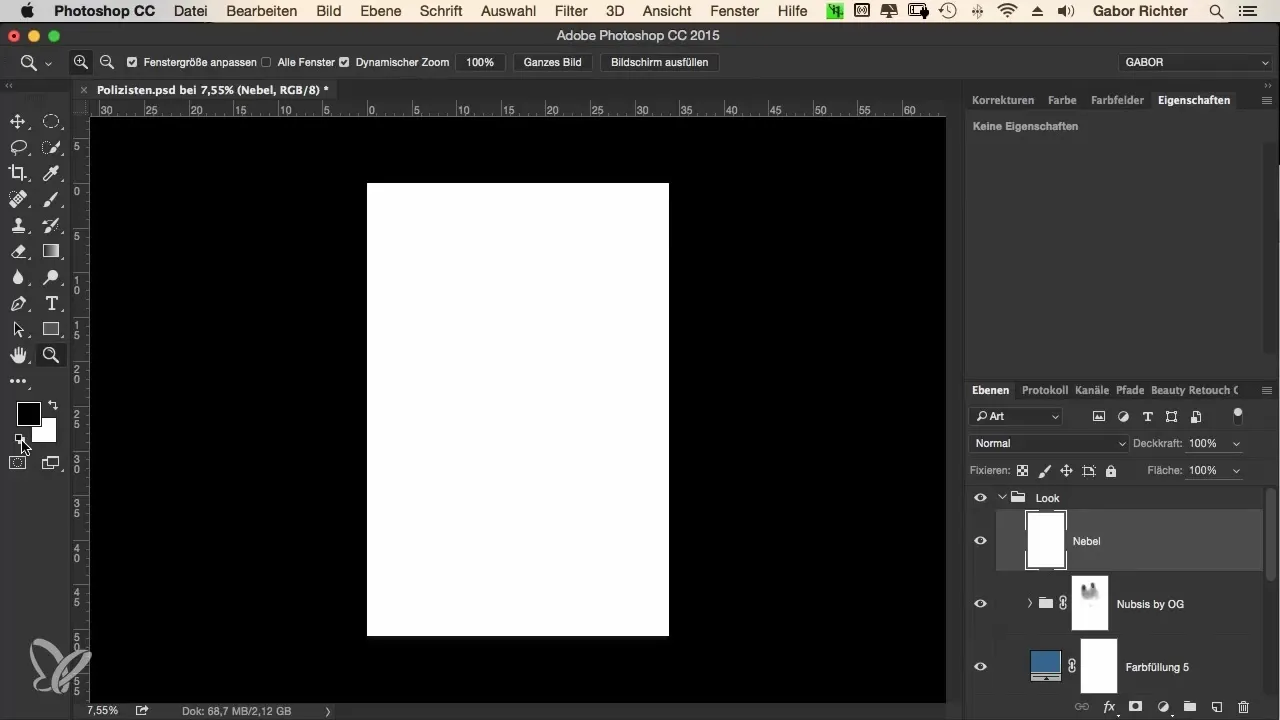Open the blend mode Normal dropdown
The width and height of the screenshot is (1280, 720).
click(x=1049, y=443)
